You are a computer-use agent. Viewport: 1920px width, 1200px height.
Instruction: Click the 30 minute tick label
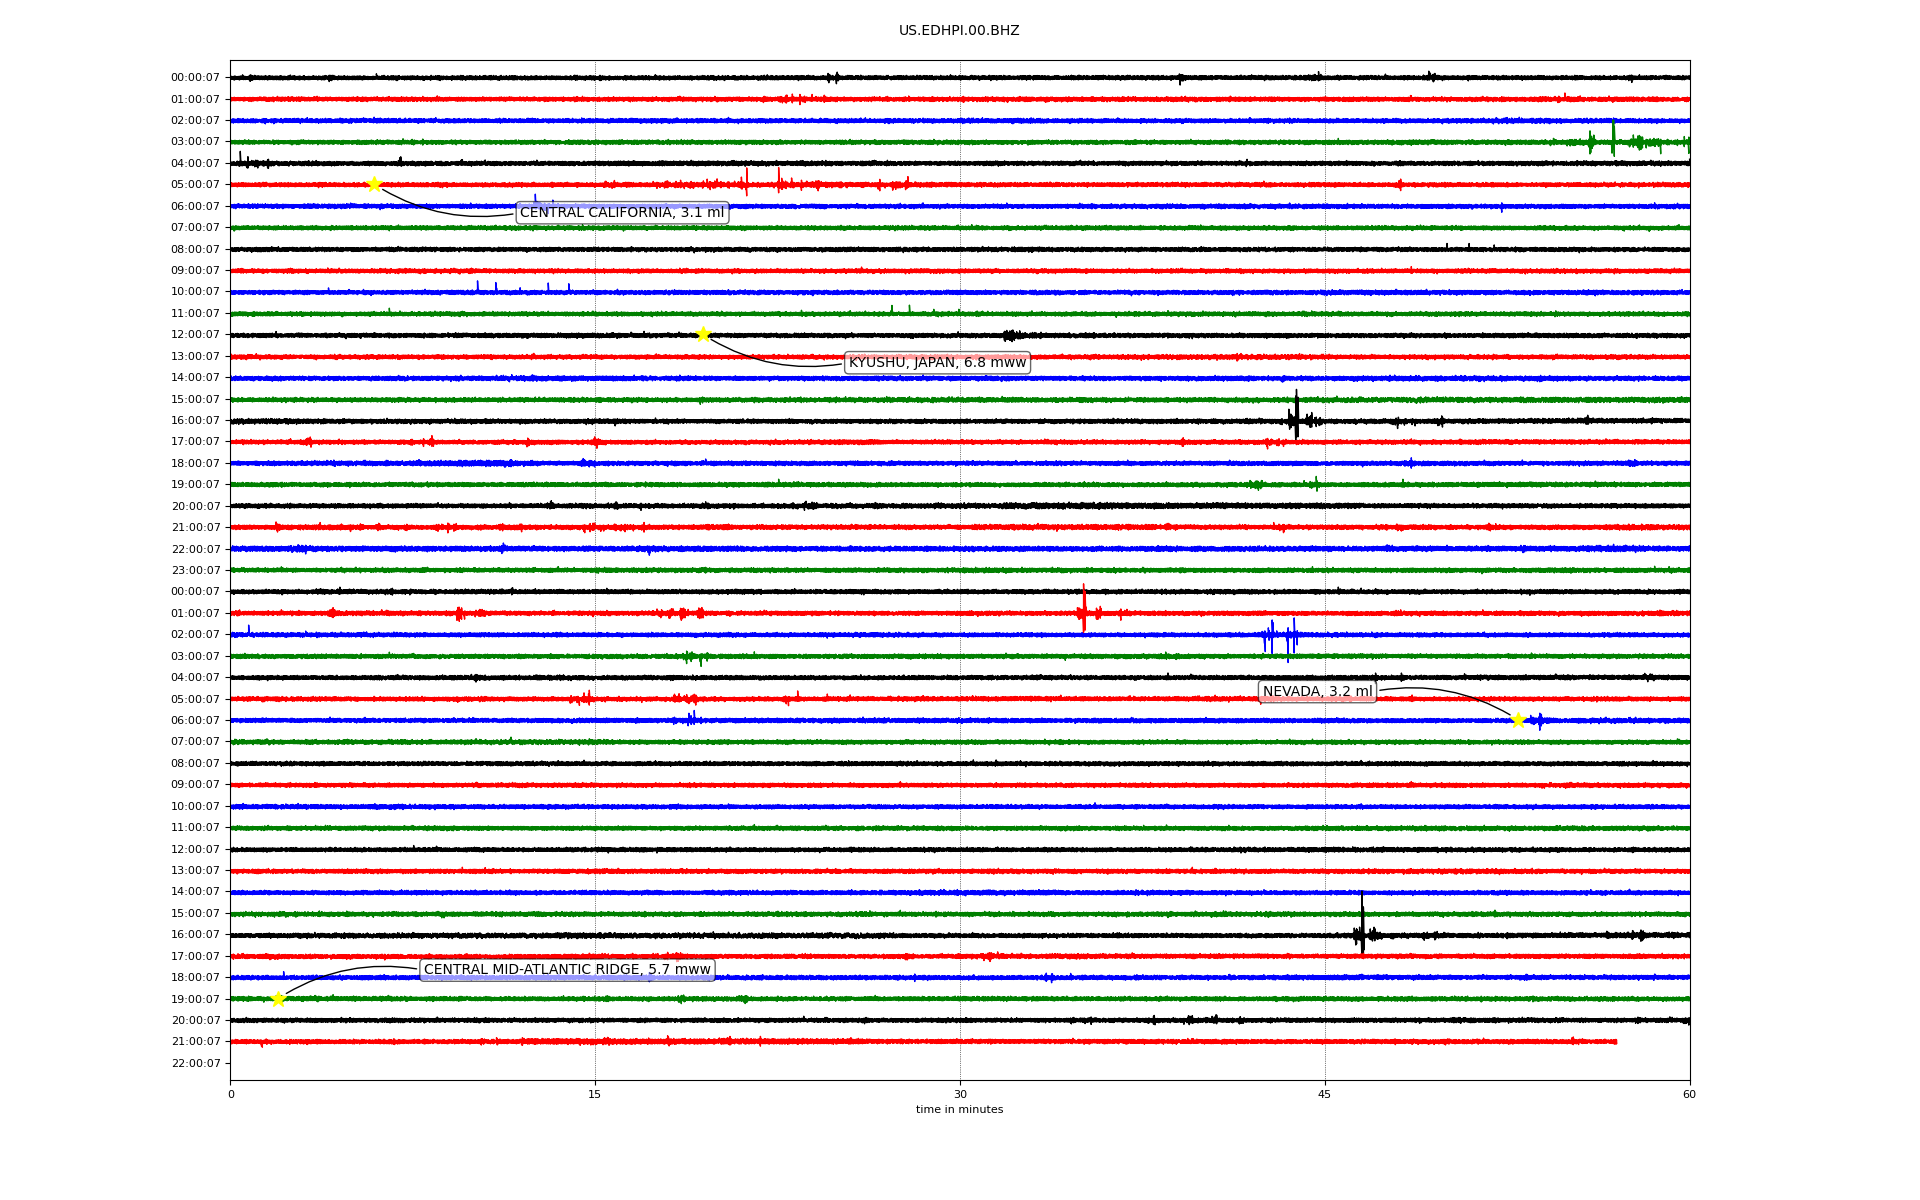point(960,1094)
